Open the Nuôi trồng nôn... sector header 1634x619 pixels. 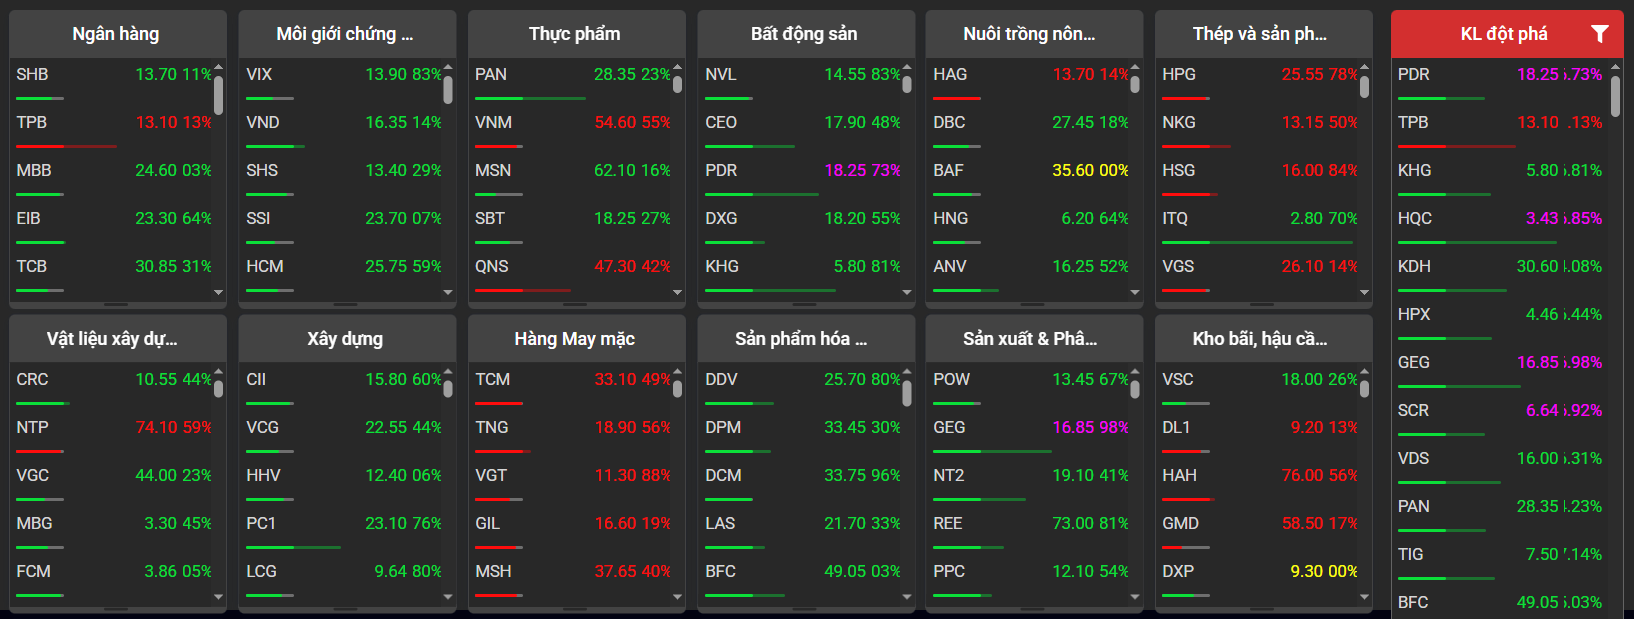[x=1034, y=34]
